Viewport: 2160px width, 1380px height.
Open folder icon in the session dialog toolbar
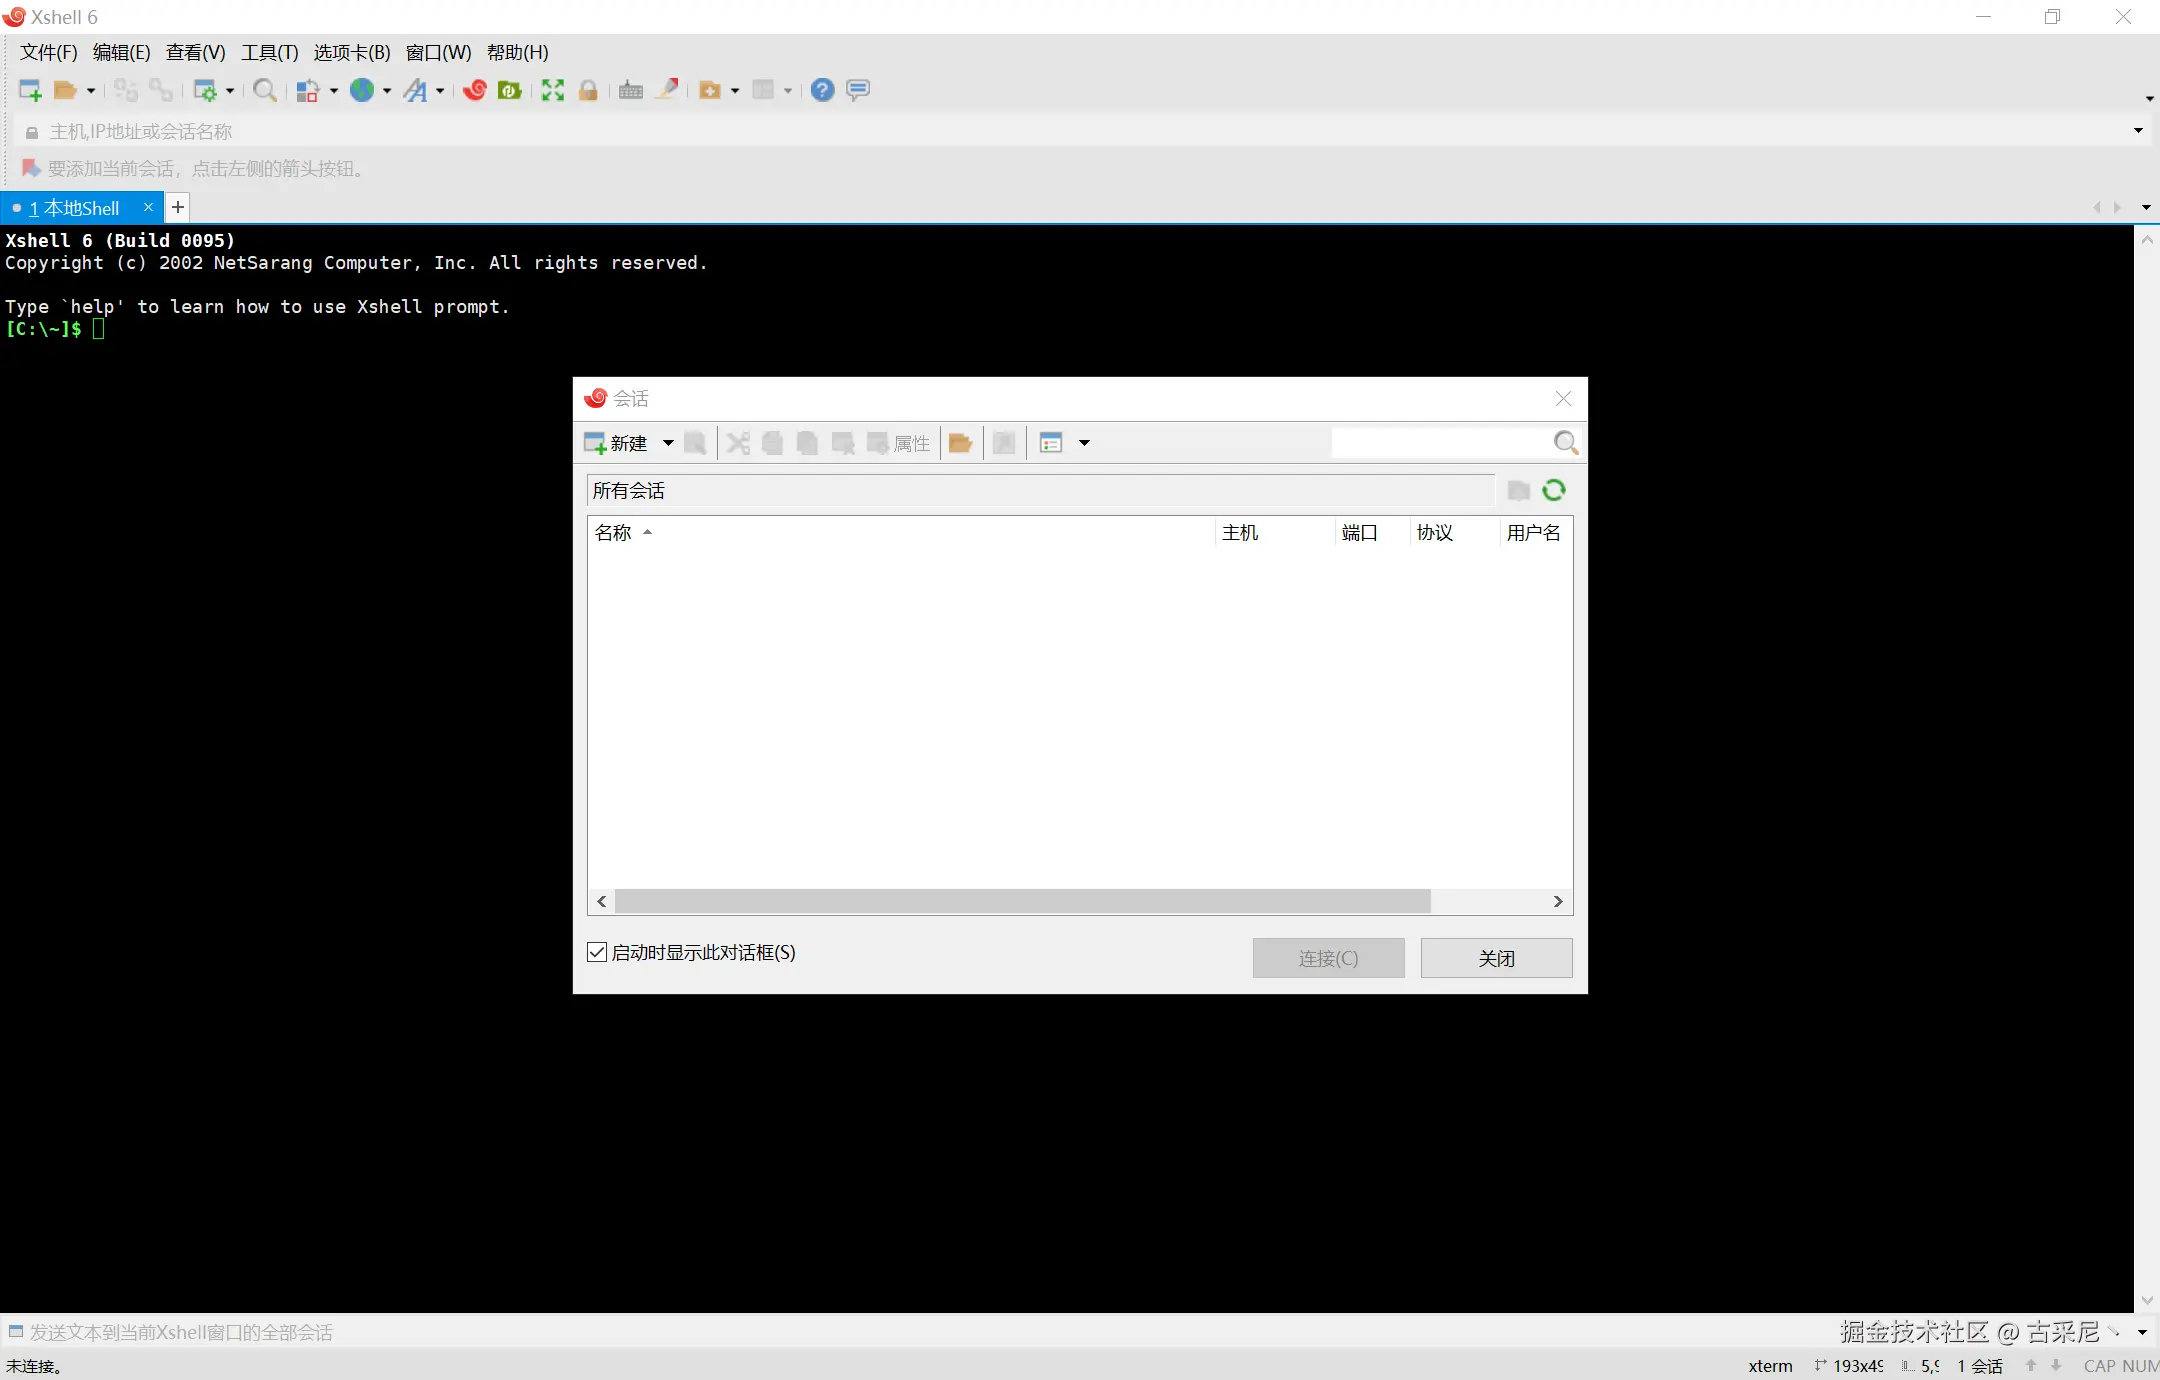coord(960,443)
